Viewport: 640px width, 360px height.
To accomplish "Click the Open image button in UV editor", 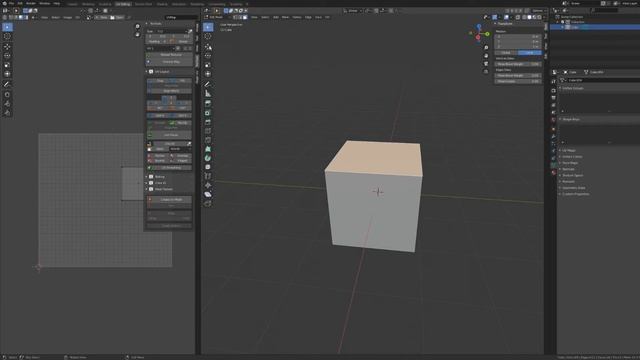I will (x=117, y=18).
